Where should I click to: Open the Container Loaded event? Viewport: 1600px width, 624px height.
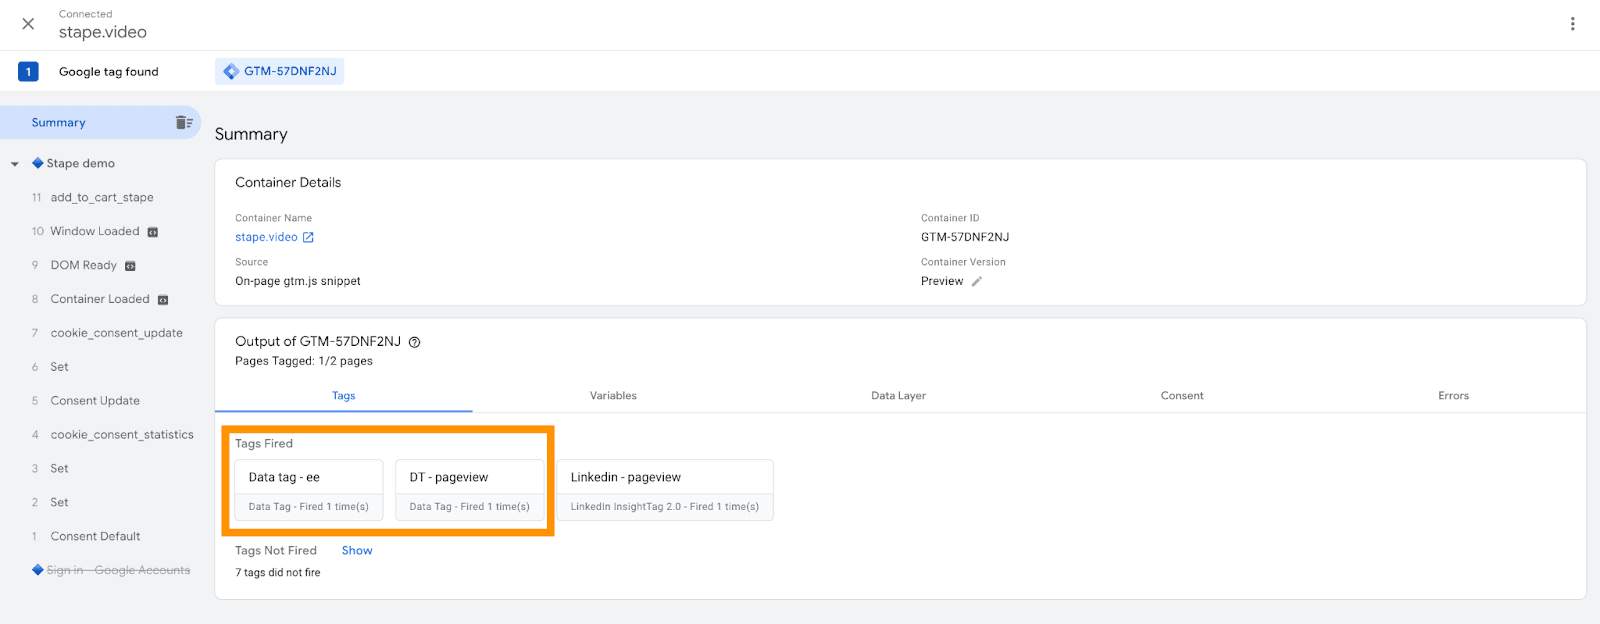pos(100,300)
